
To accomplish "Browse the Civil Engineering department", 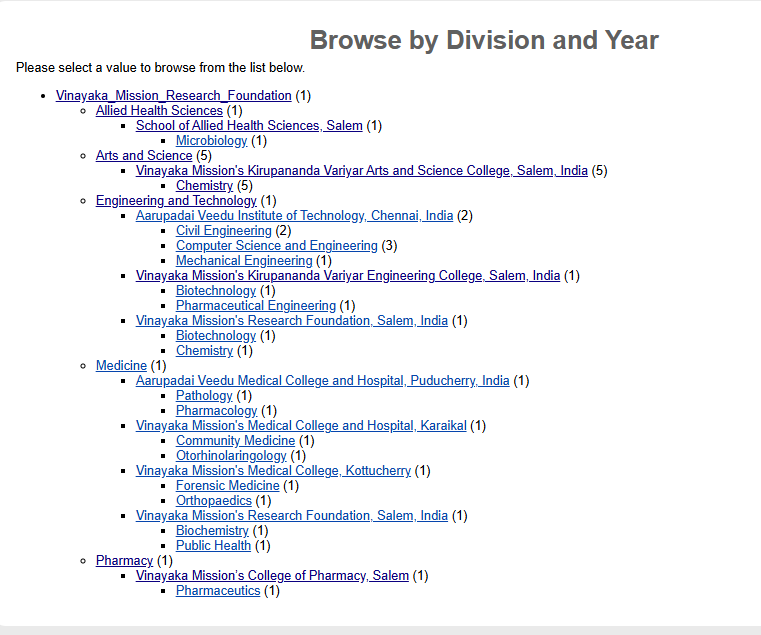I will click(224, 231).
